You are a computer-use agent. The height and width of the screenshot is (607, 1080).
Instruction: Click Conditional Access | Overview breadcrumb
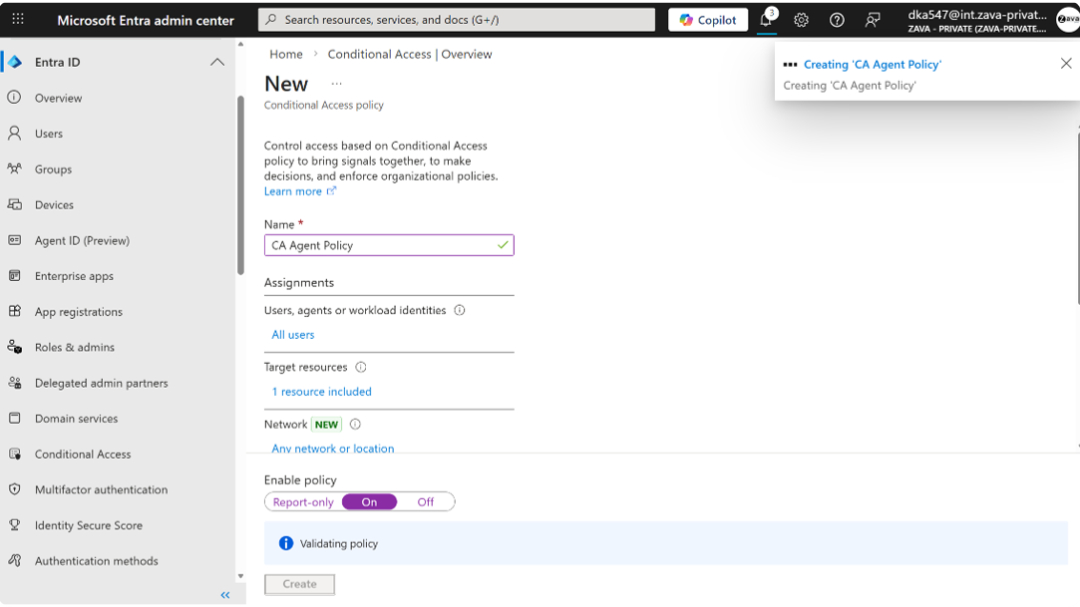pos(410,54)
